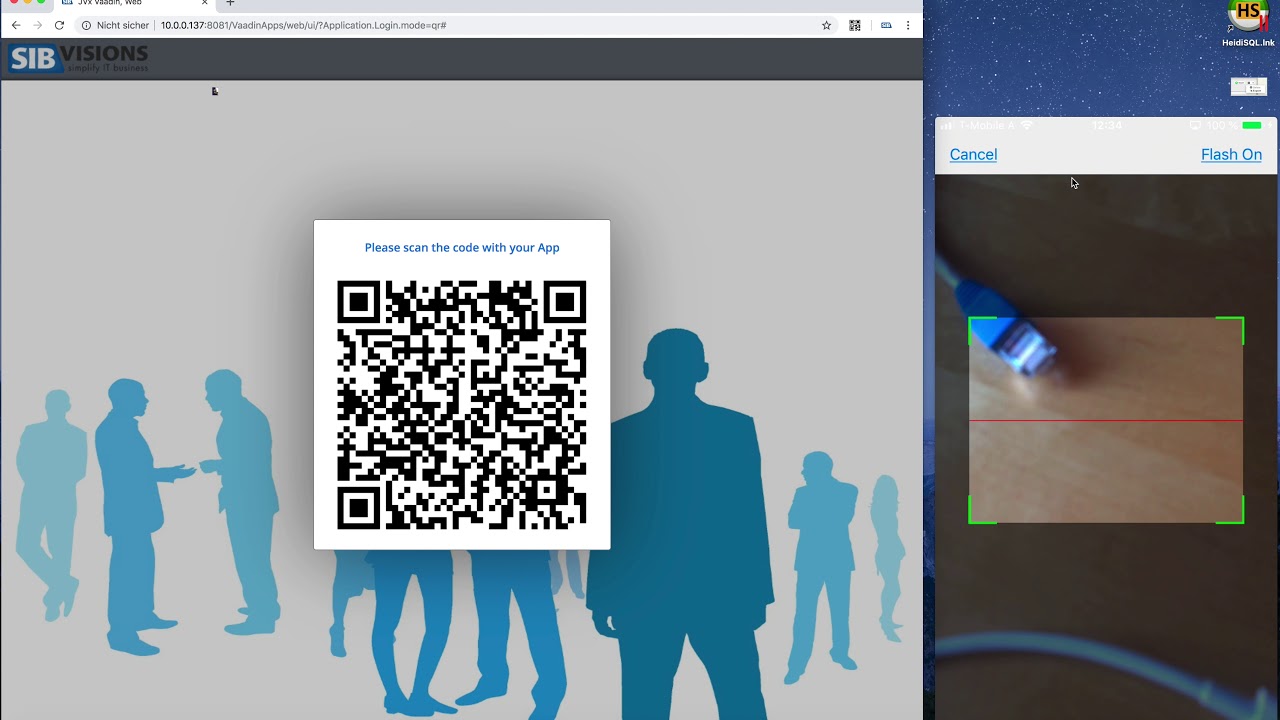Select the JVx Vaadin Web tab

click(x=133, y=4)
